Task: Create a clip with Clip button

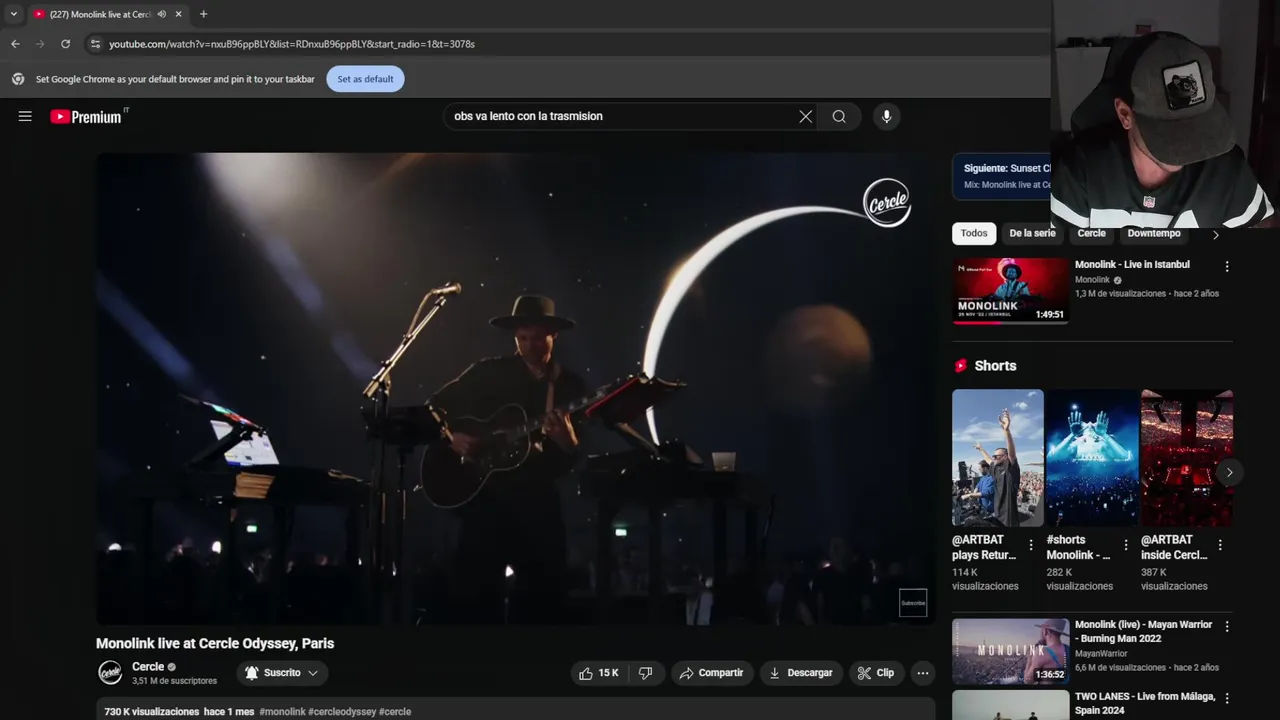Action: point(876,673)
